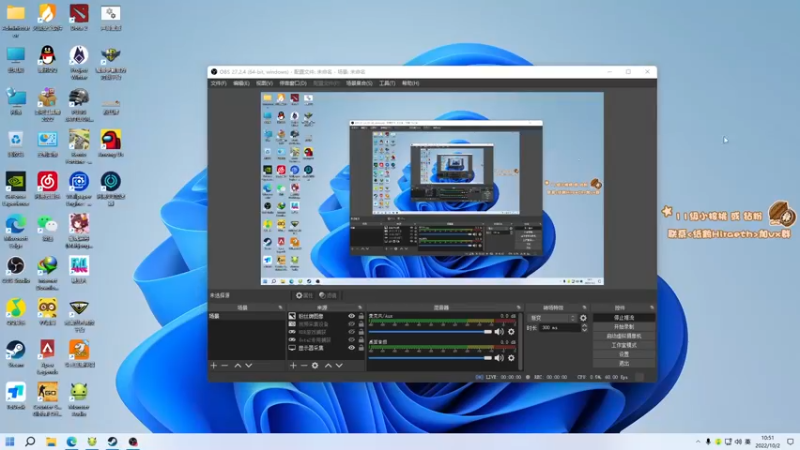The image size is (800, 450).
Task: Open the 帮助(H) menu
Action: pos(411,83)
